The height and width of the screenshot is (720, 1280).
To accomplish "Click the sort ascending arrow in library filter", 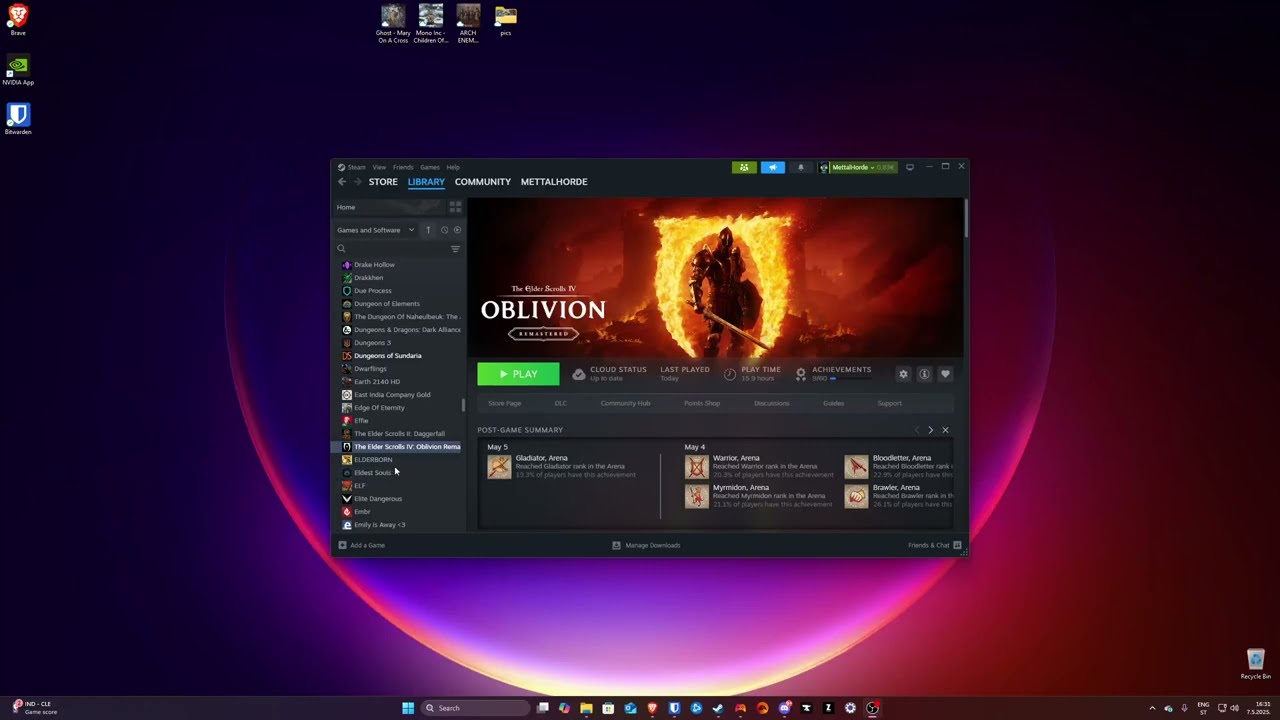I will pyautogui.click(x=428, y=230).
